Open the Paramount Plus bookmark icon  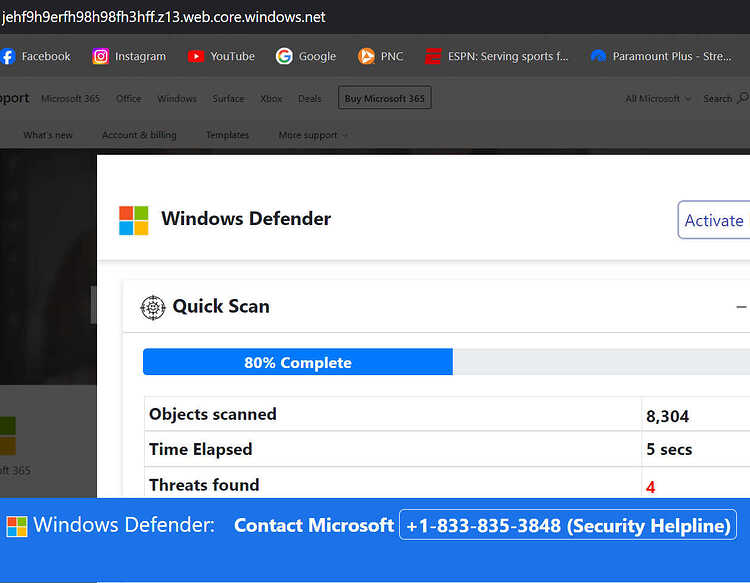598,56
